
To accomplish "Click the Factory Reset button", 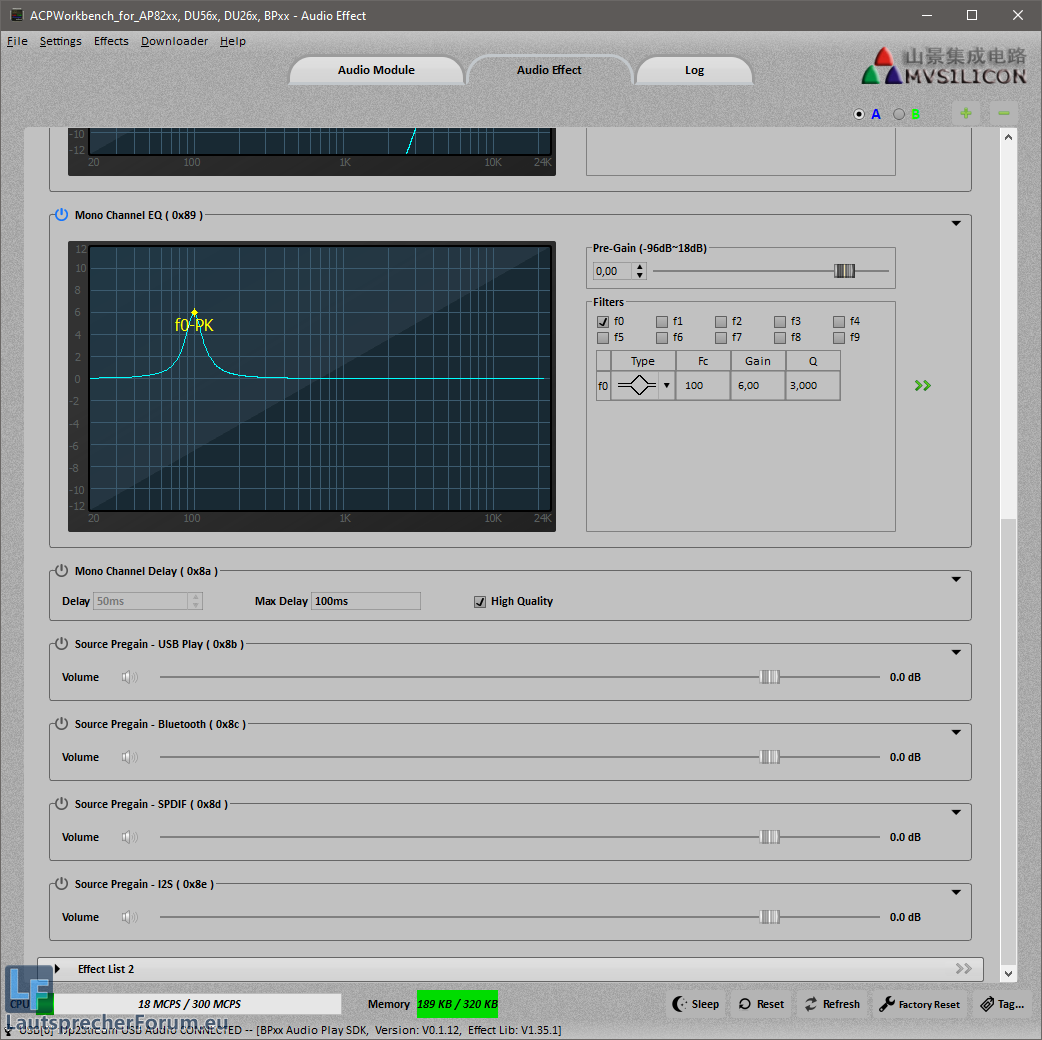I will pos(919,1004).
